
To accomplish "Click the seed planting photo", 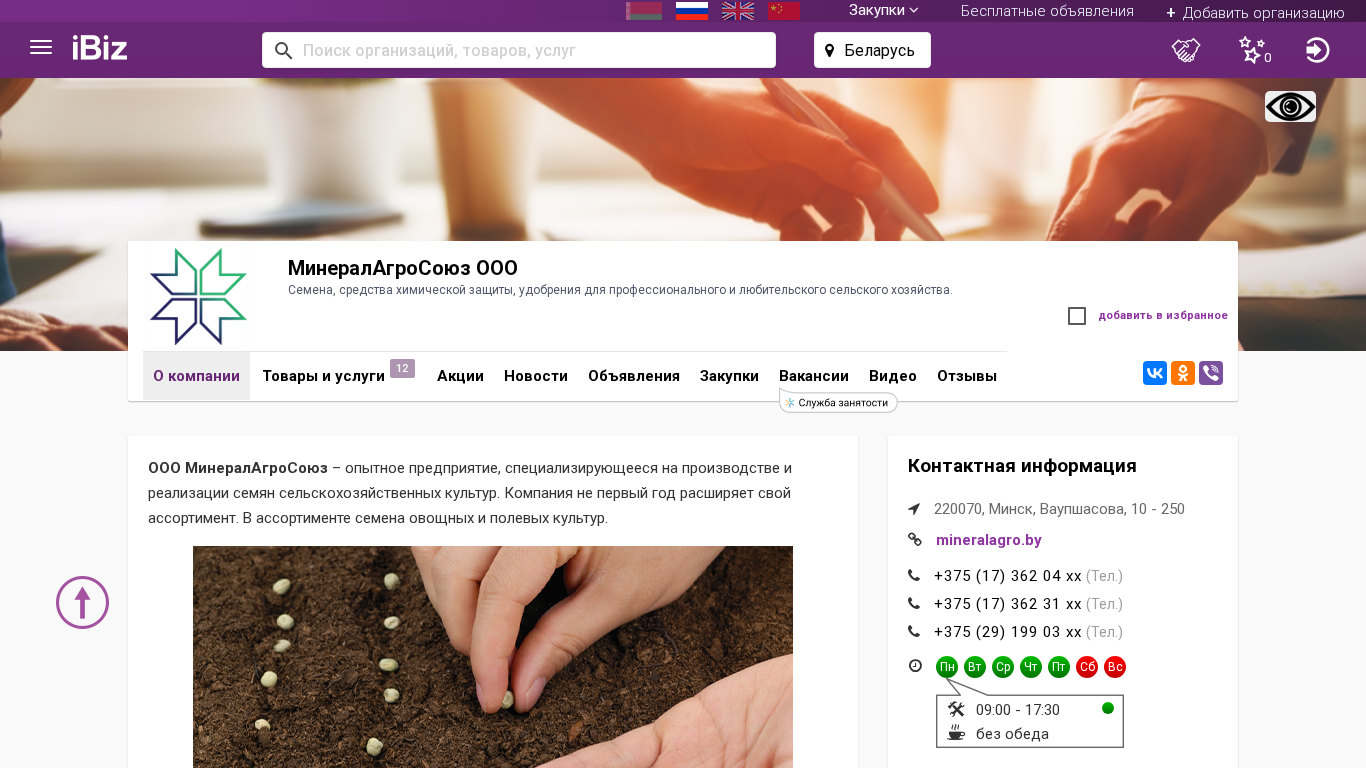I will [493, 657].
